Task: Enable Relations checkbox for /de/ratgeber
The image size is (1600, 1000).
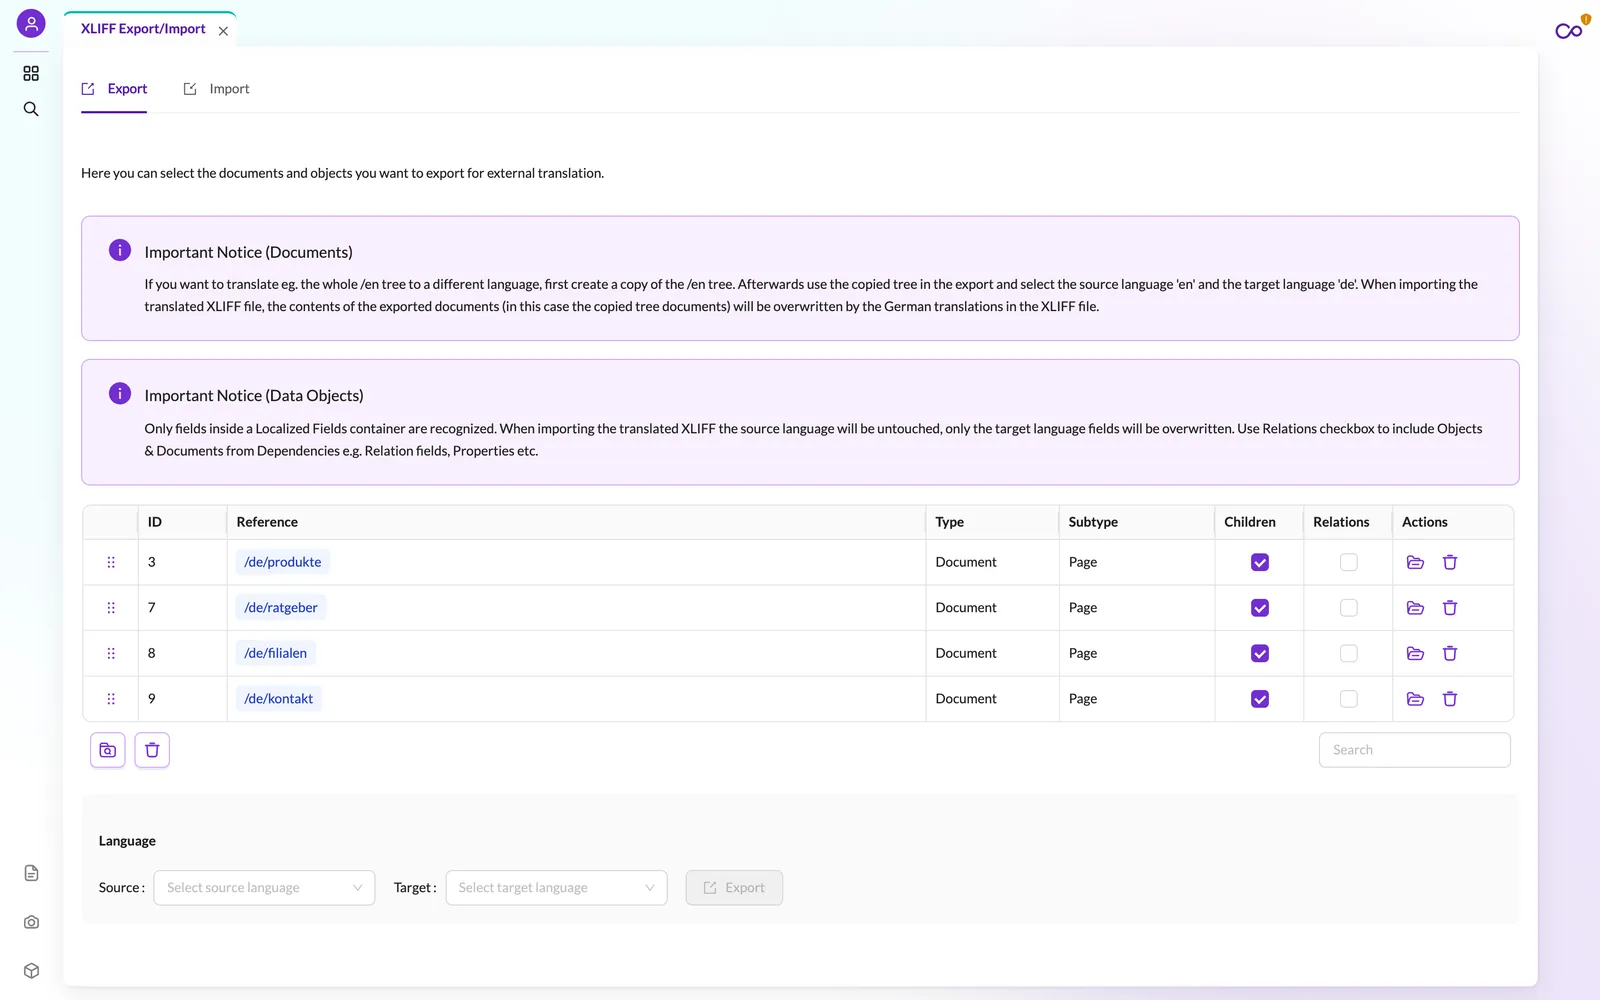Action: point(1349,608)
